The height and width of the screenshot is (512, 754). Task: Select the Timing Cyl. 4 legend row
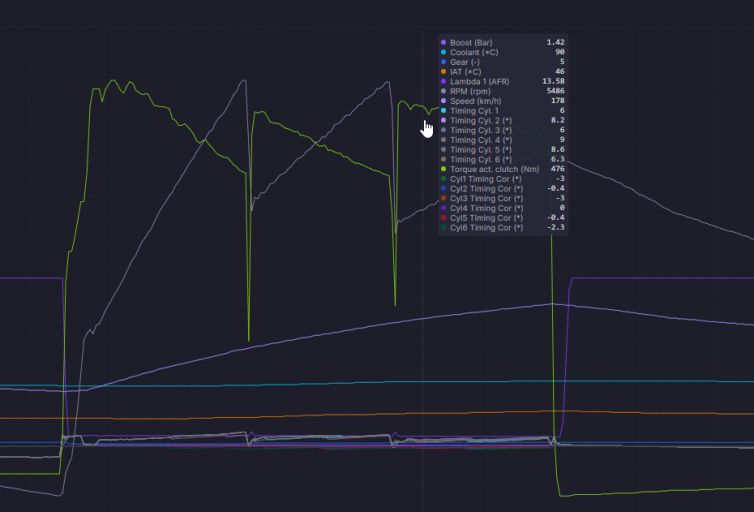(503, 140)
